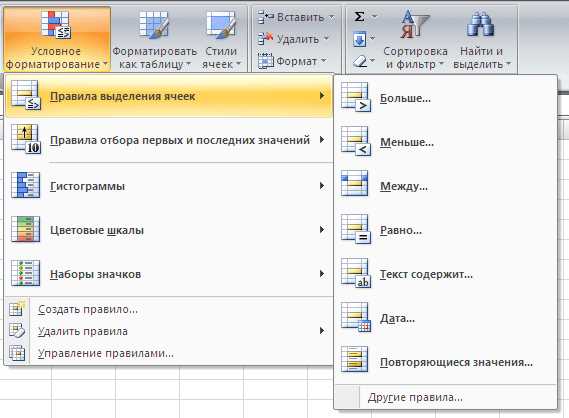Click the Вставить cells icon

[x=266, y=17]
